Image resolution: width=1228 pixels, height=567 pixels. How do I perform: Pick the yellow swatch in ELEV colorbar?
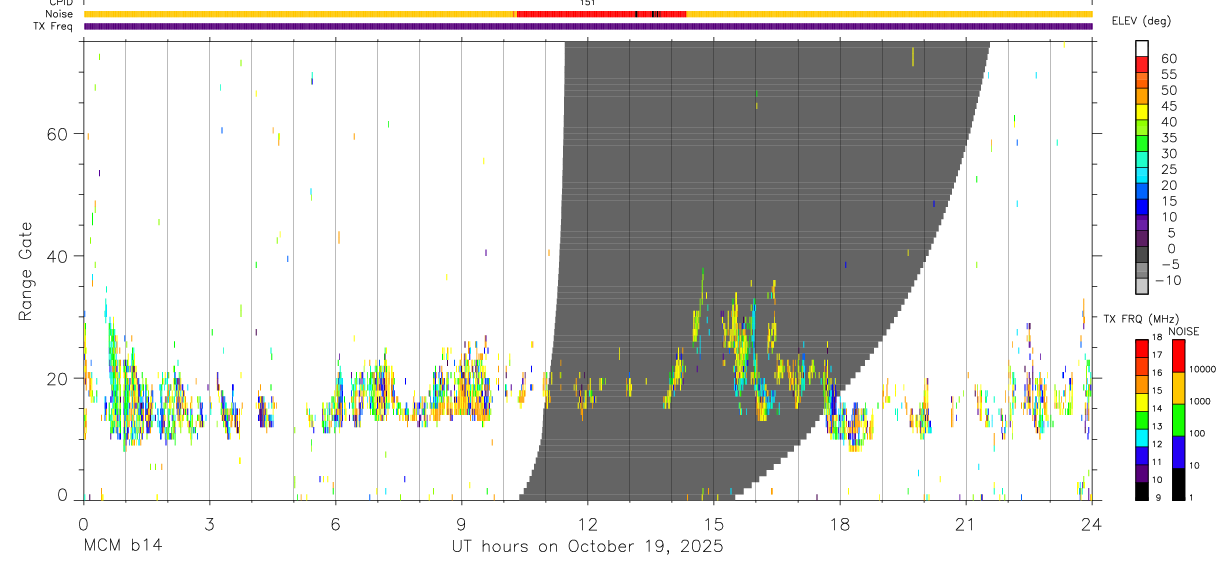(x=1142, y=112)
